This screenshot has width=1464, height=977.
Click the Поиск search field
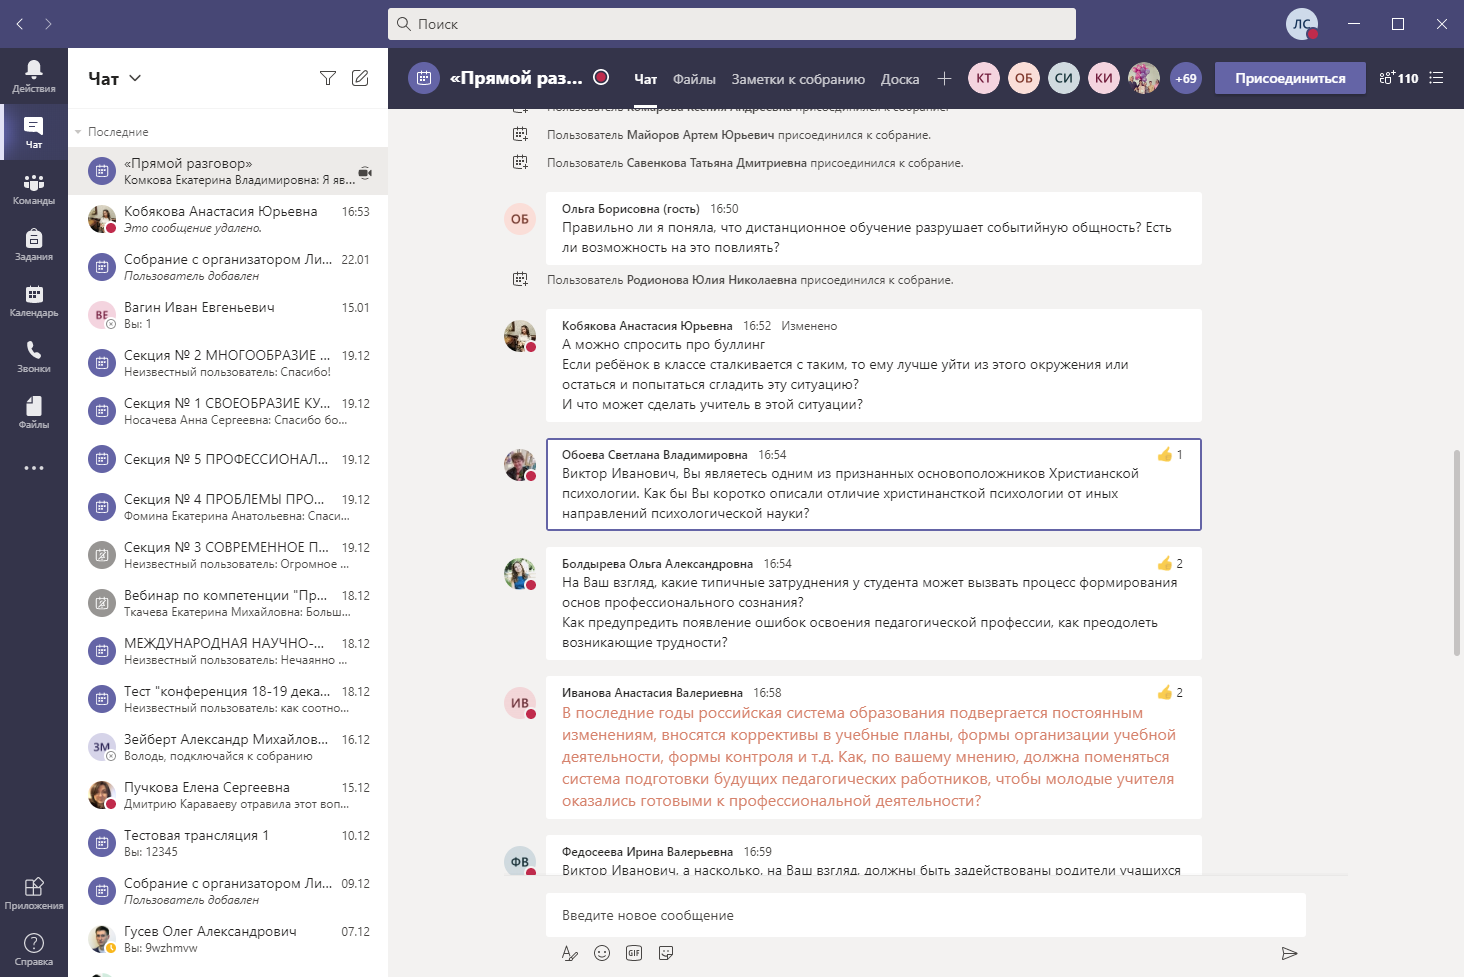coord(732,24)
